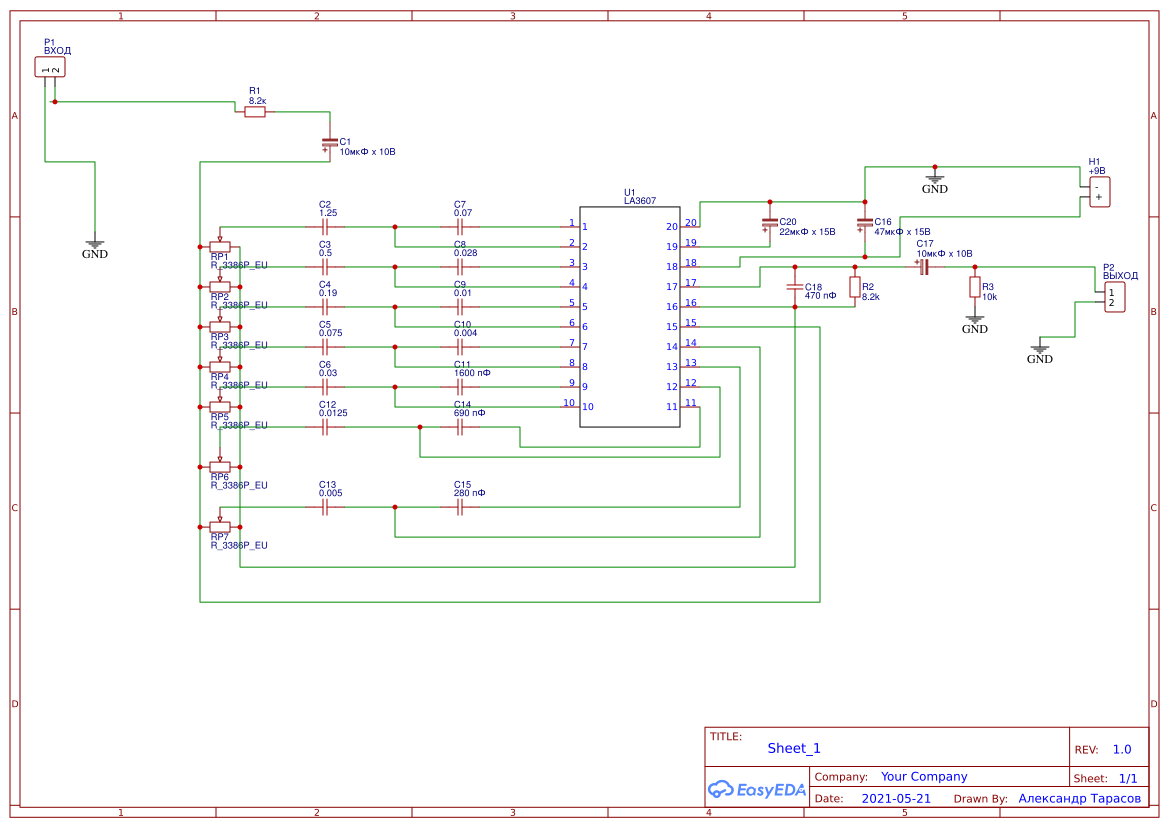Click the '1.25' value of C2
This screenshot has width=1169, height=828.
(328, 212)
